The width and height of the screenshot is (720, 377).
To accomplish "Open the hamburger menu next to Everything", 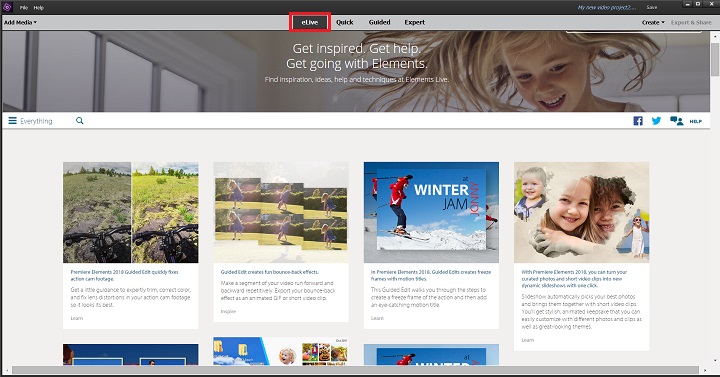I will pos(12,121).
